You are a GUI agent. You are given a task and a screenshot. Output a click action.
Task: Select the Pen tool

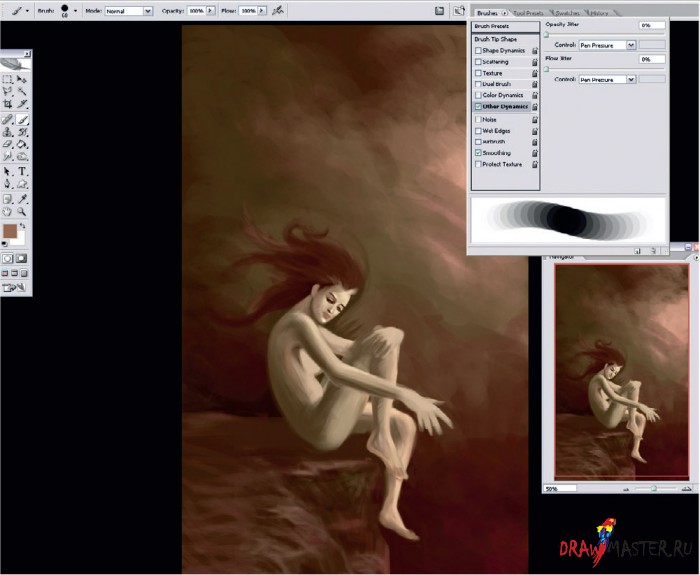pos(8,183)
